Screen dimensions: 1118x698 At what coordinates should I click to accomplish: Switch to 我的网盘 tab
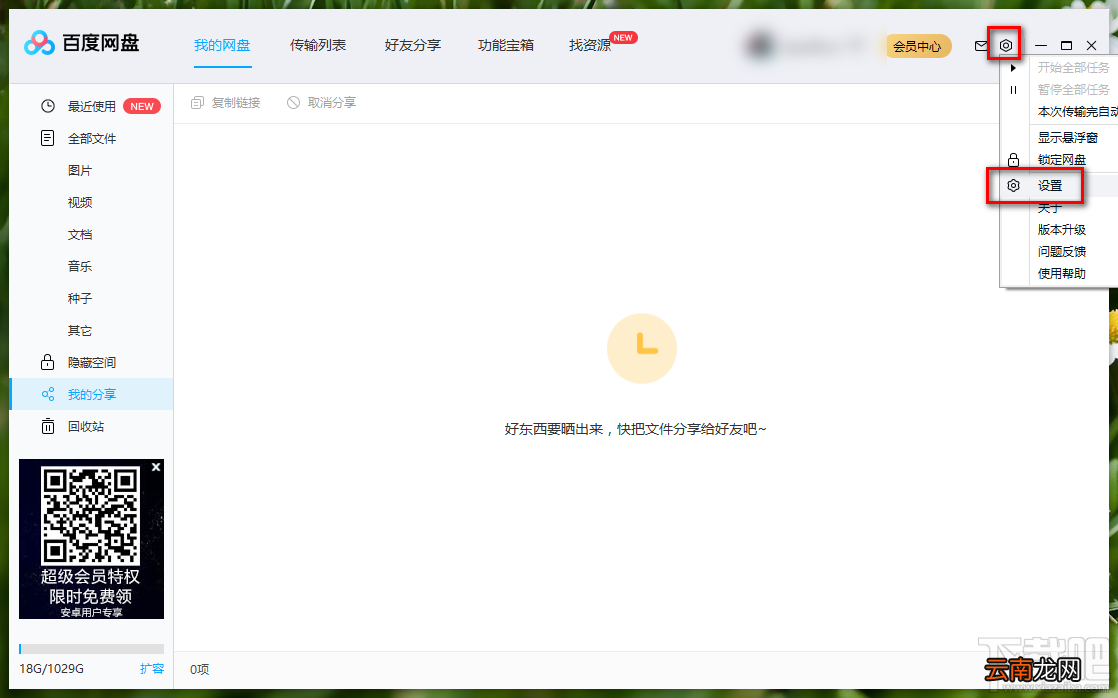tap(222, 46)
